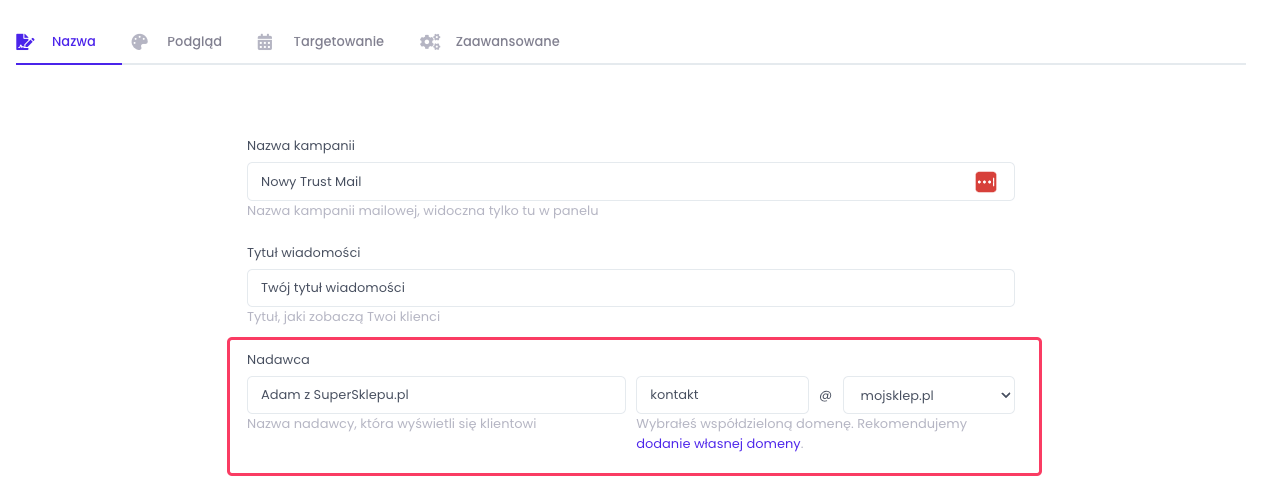The image size is (1270, 499).
Task: Click the sender name field 'Adam z SuperSklepu.pl'
Action: 436,395
